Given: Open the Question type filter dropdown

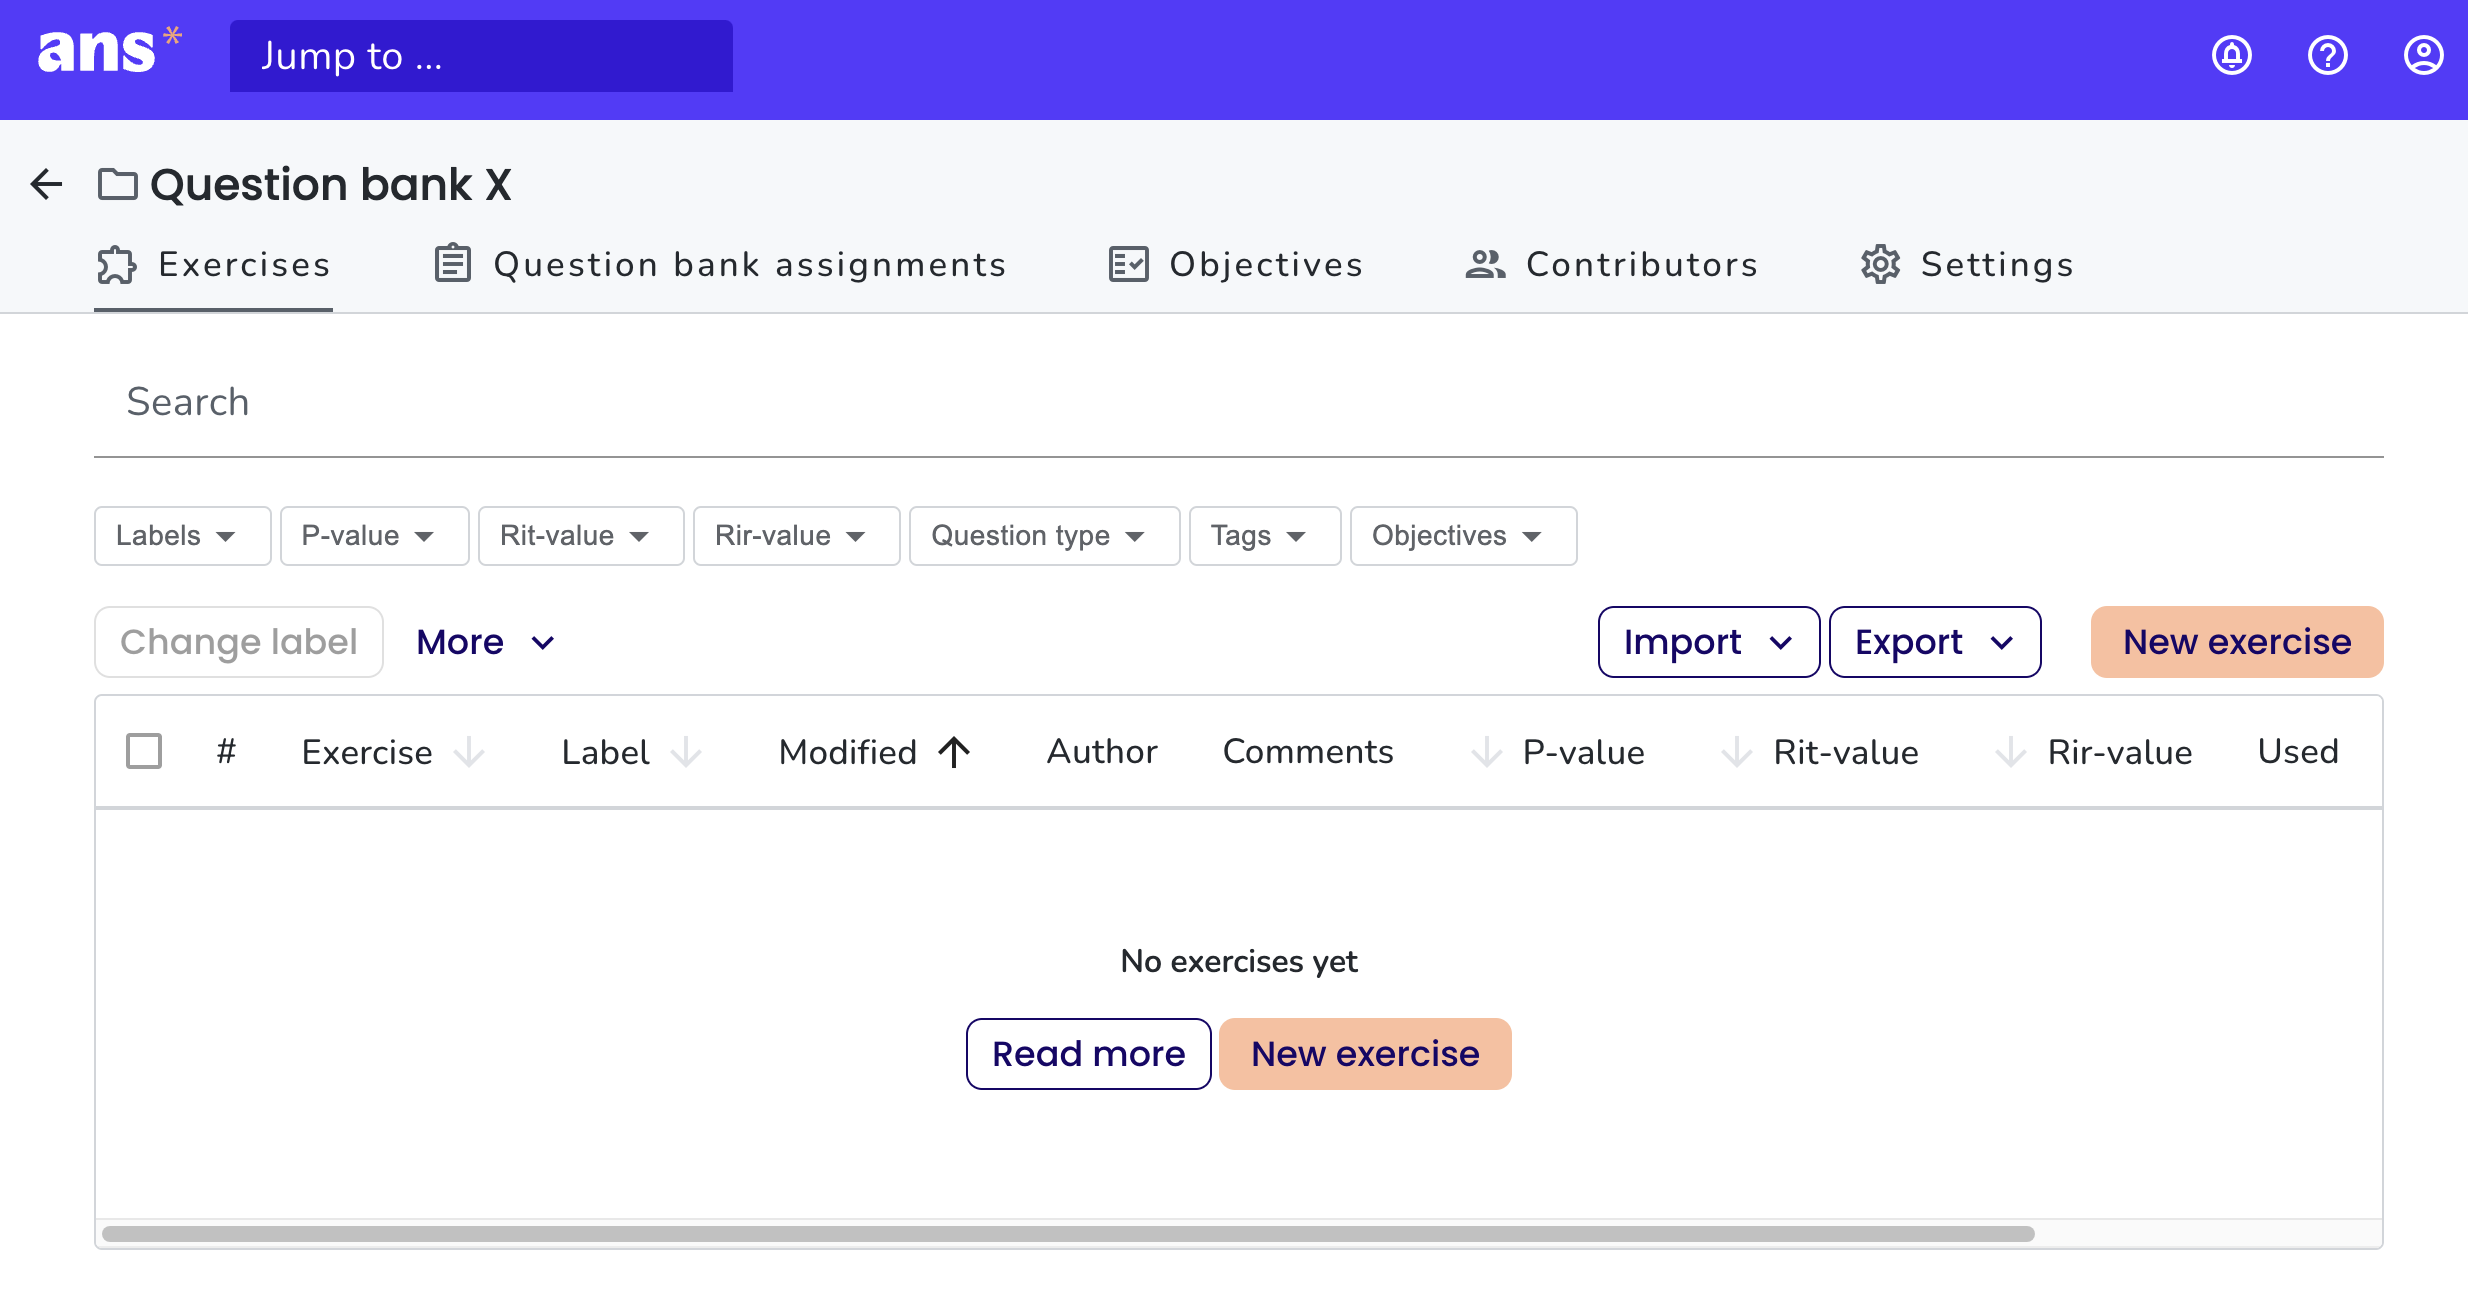Looking at the screenshot, I should [x=1045, y=536].
